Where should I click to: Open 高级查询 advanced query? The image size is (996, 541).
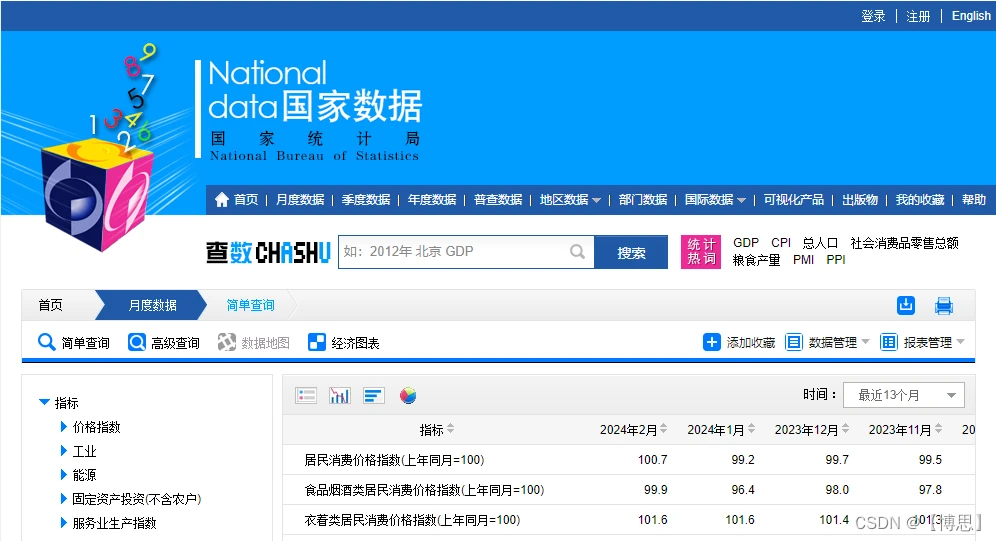[x=164, y=342]
